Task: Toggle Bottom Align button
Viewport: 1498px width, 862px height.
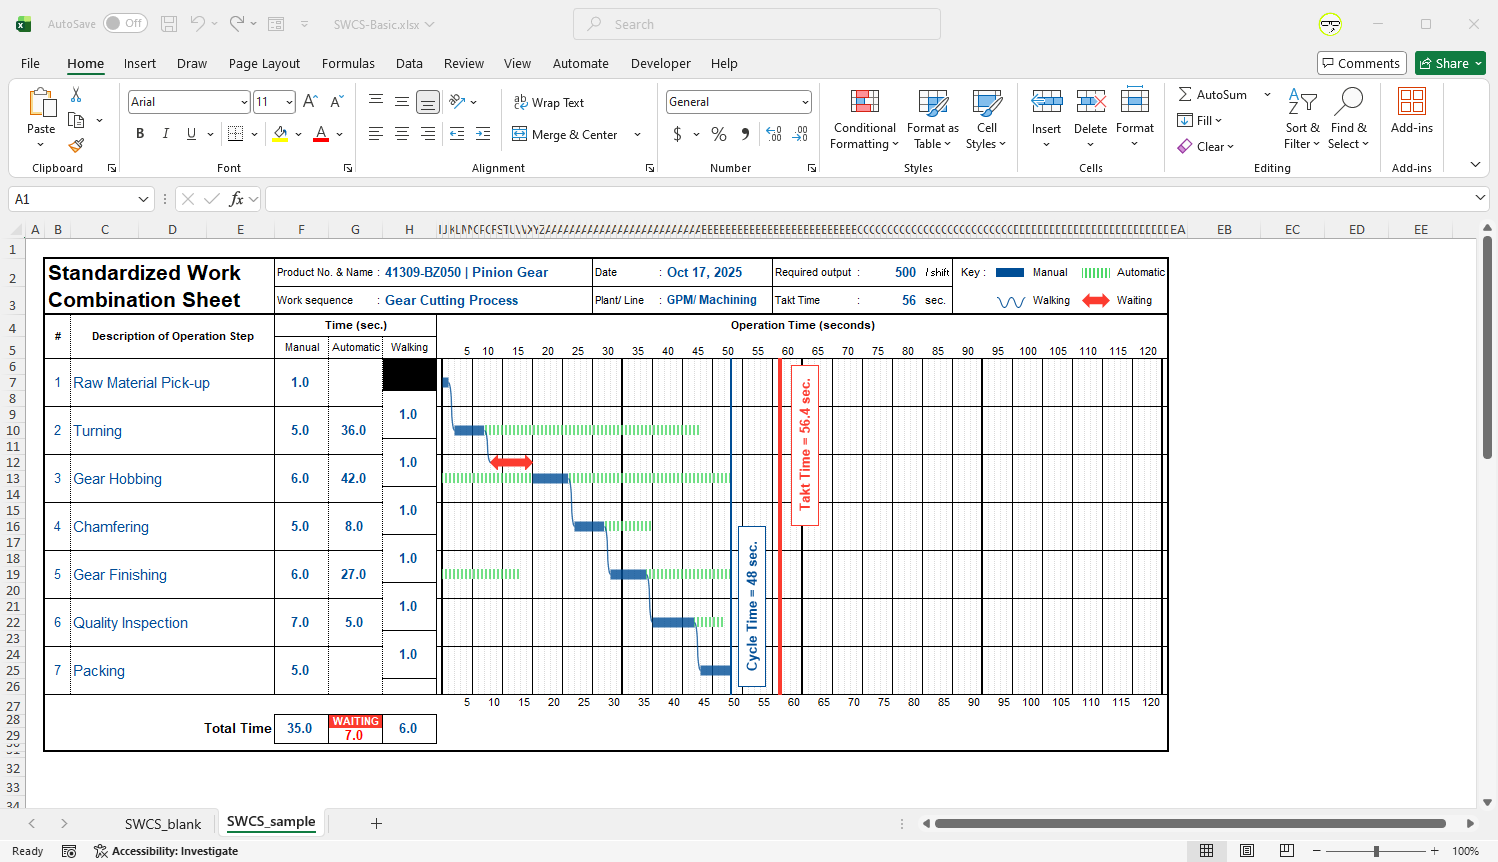Action: pyautogui.click(x=428, y=102)
